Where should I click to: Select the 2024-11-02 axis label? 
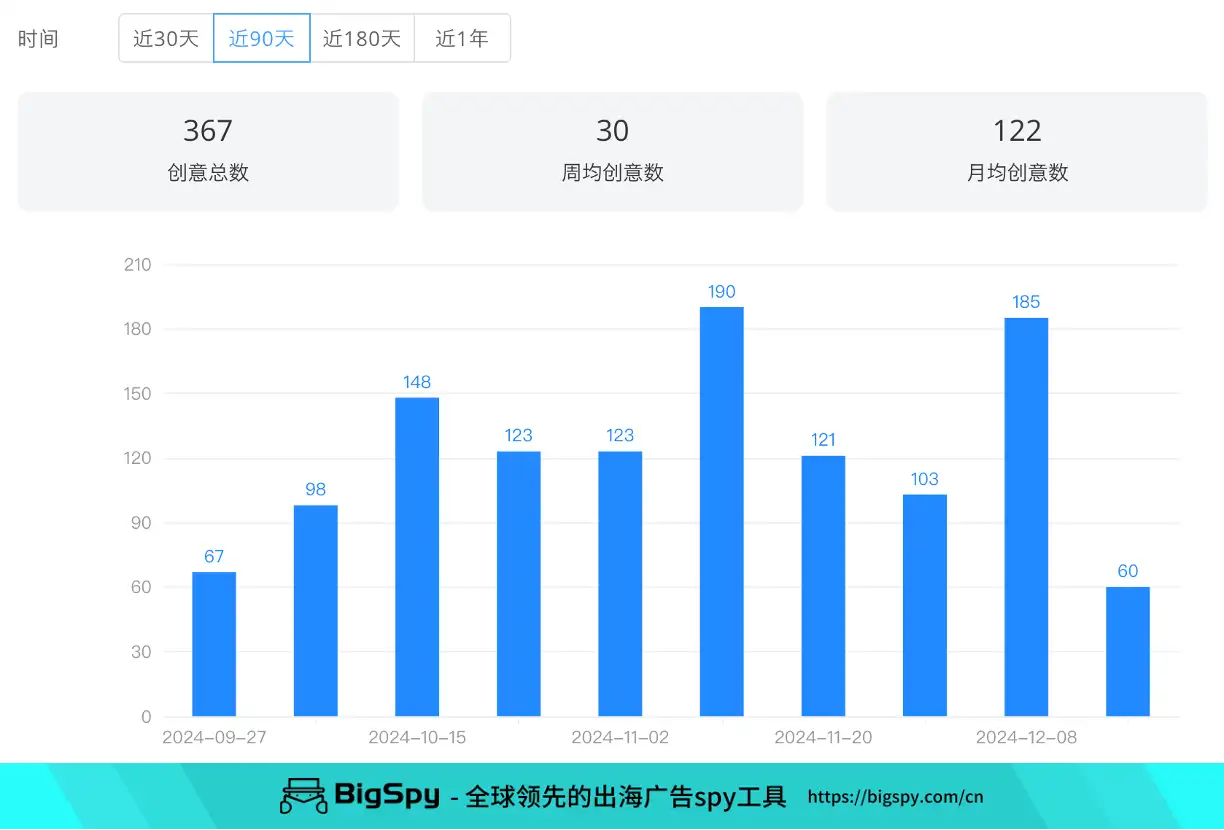pos(619,737)
